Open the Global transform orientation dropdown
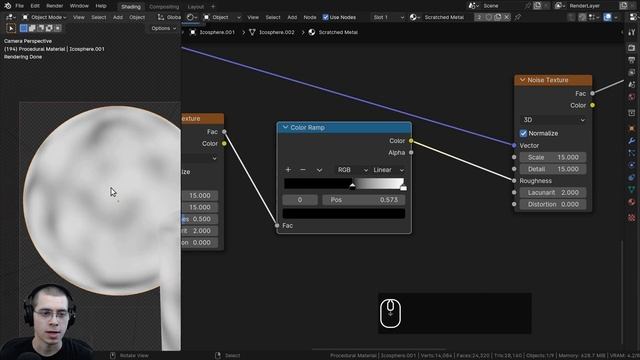Screen dimensions: 640x360 point(169,17)
